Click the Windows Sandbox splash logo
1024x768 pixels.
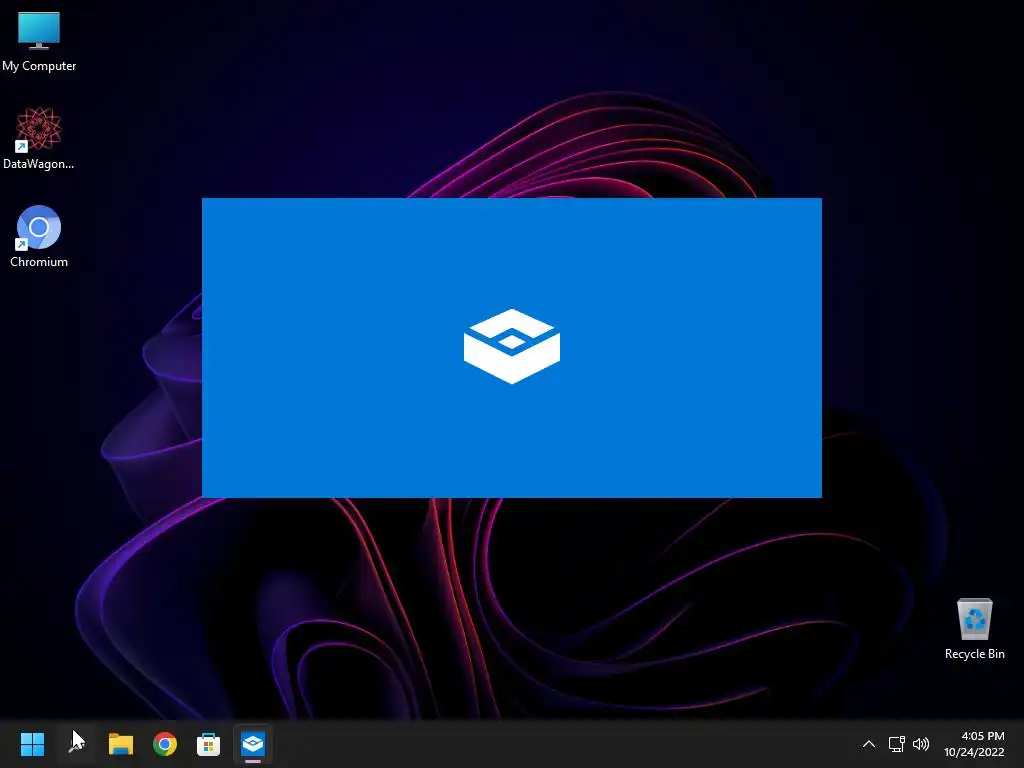coord(512,346)
